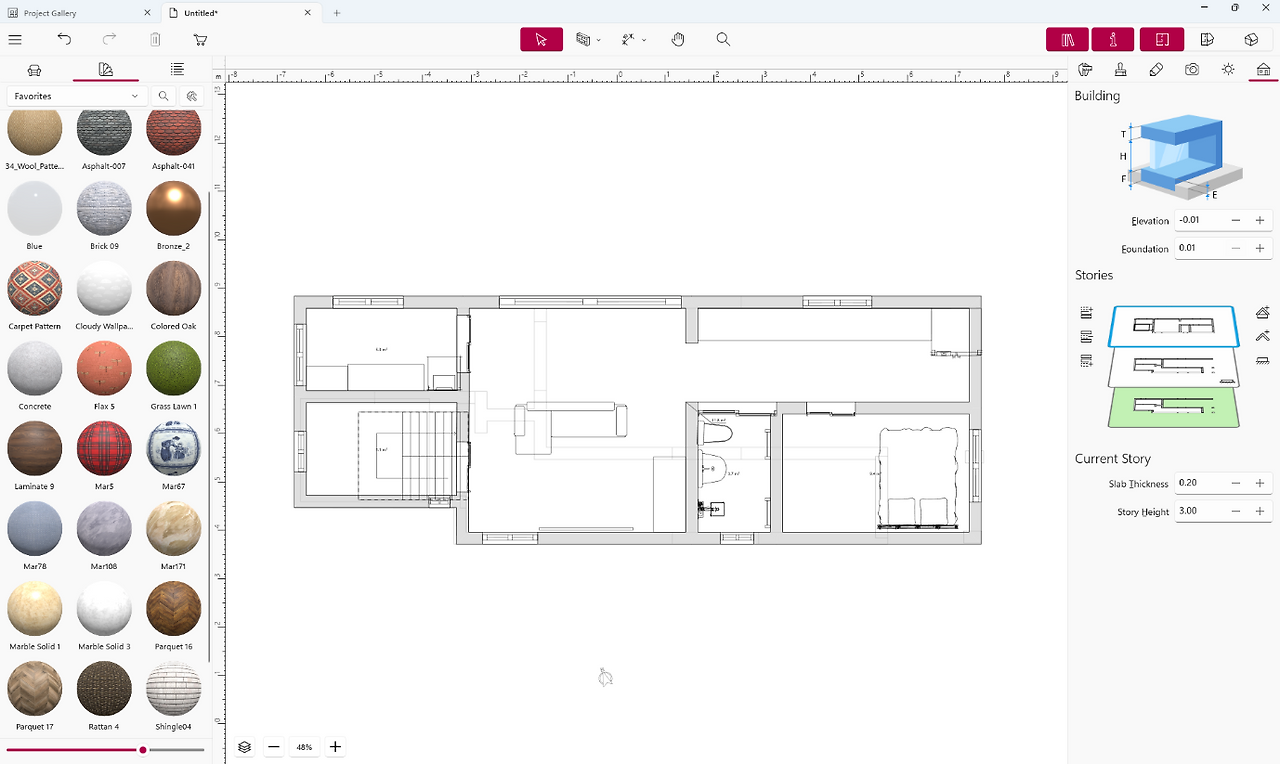Open the materials library tab
The image size is (1280, 764).
(x=106, y=69)
